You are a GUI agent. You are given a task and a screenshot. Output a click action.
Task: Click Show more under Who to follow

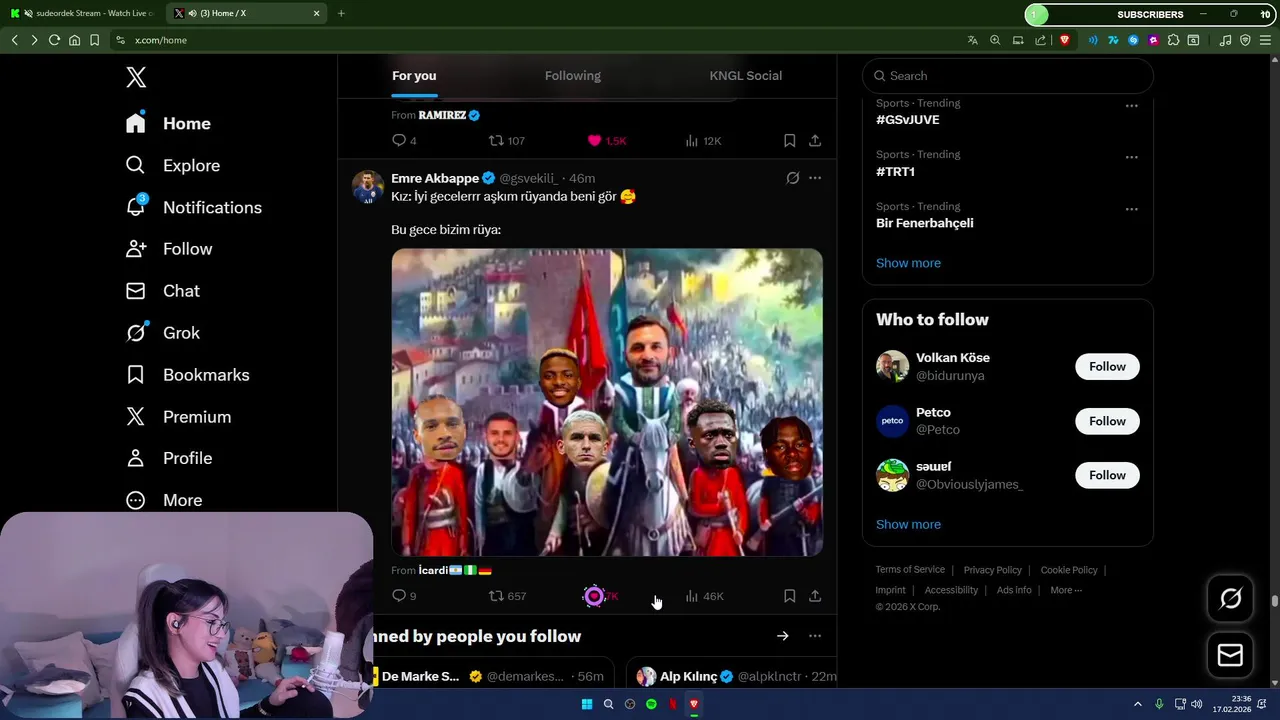pyautogui.click(x=908, y=524)
